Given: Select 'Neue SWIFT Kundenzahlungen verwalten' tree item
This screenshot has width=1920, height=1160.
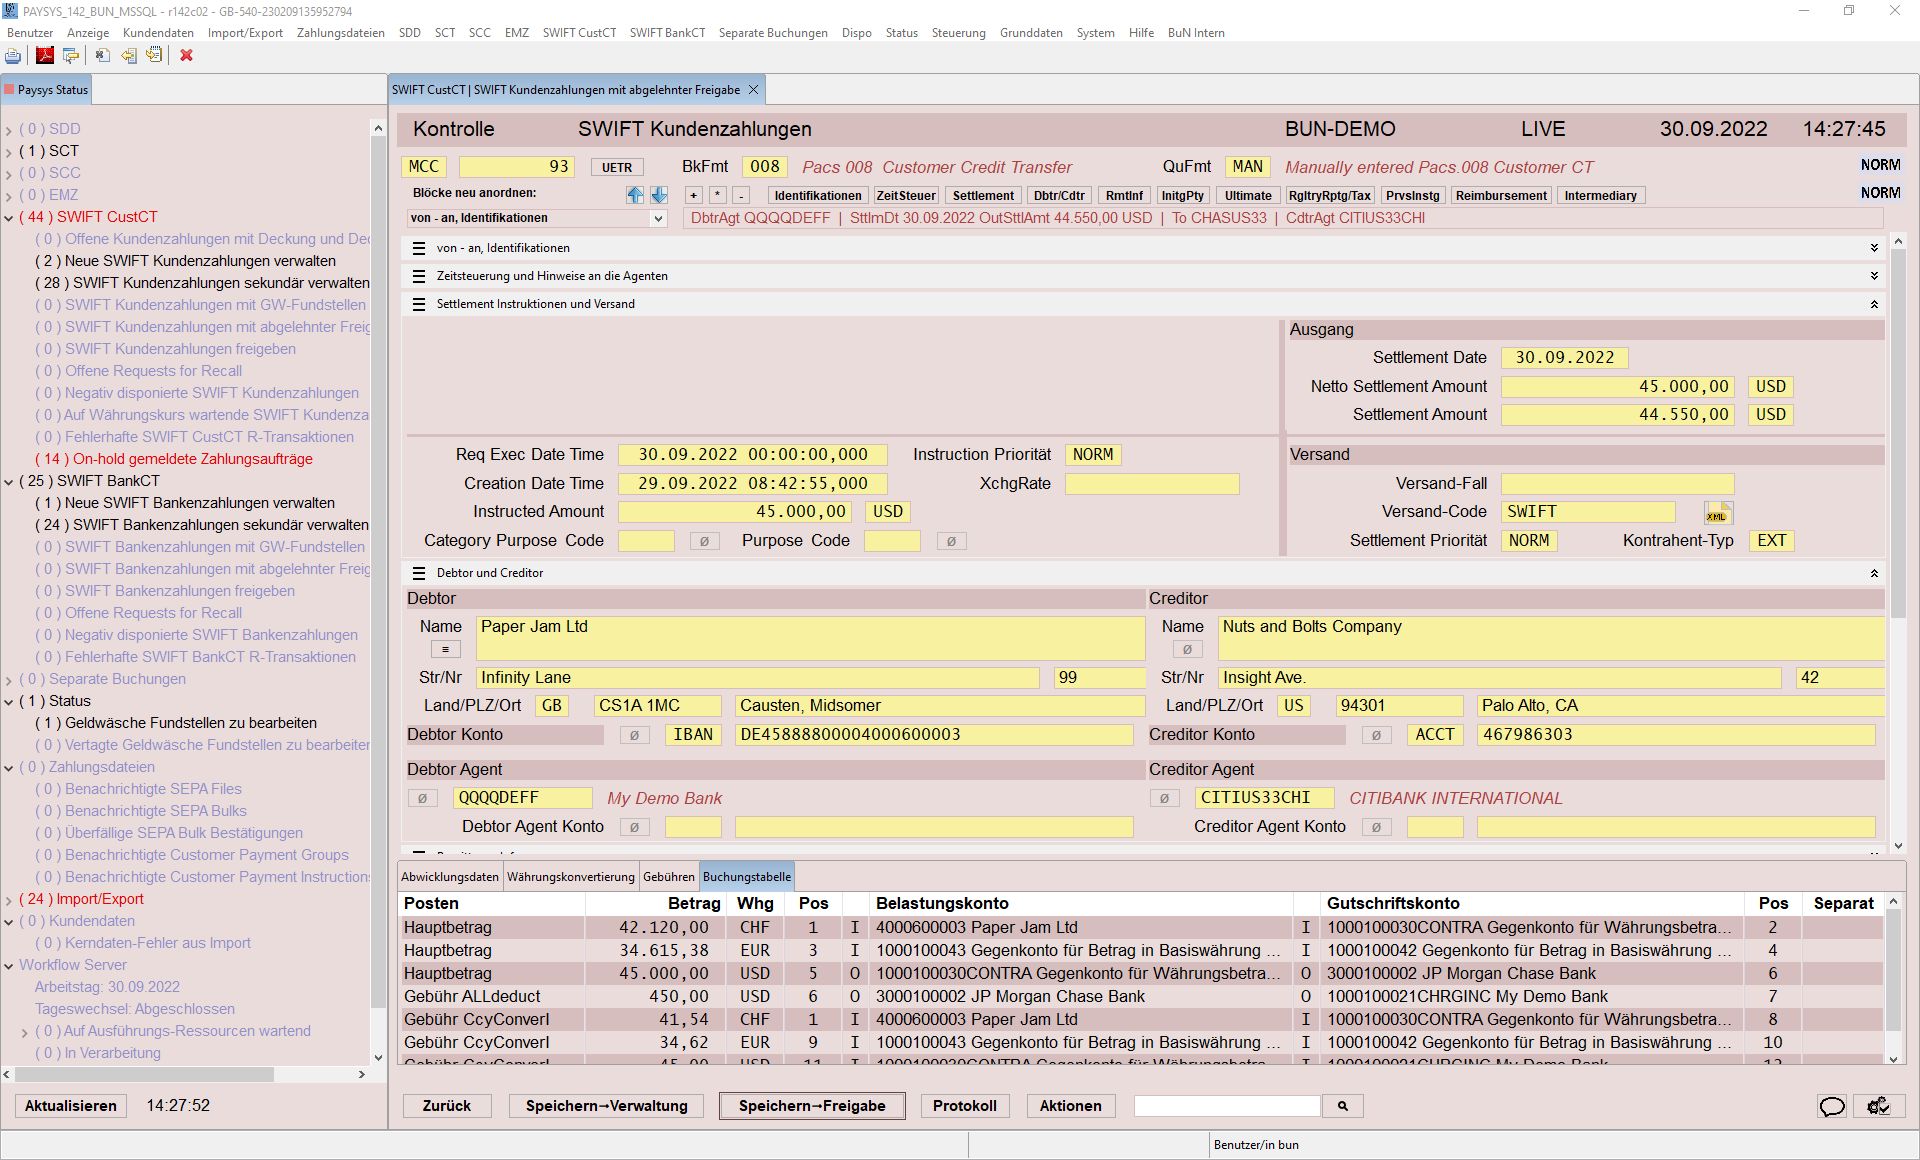Looking at the screenshot, I should [x=185, y=261].
